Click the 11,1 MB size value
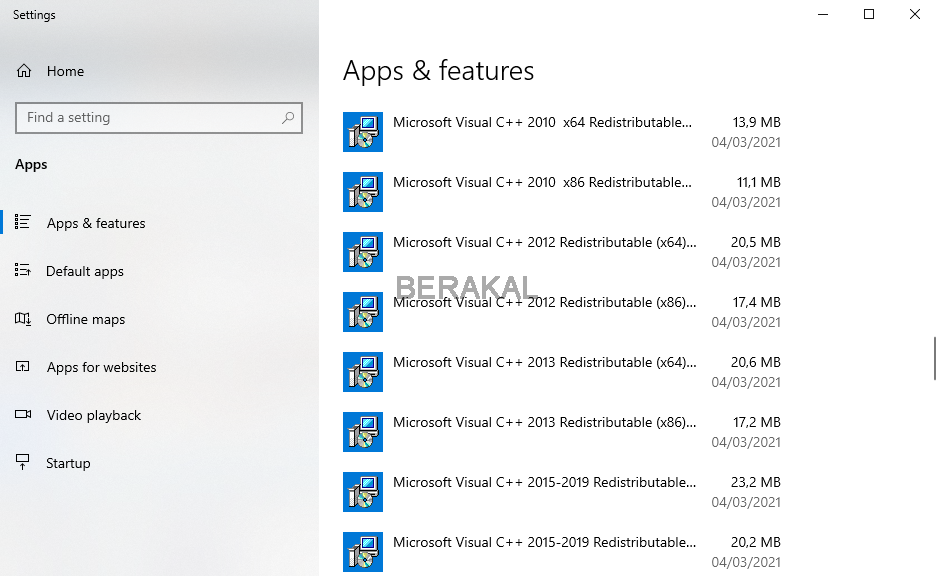 pyautogui.click(x=759, y=183)
